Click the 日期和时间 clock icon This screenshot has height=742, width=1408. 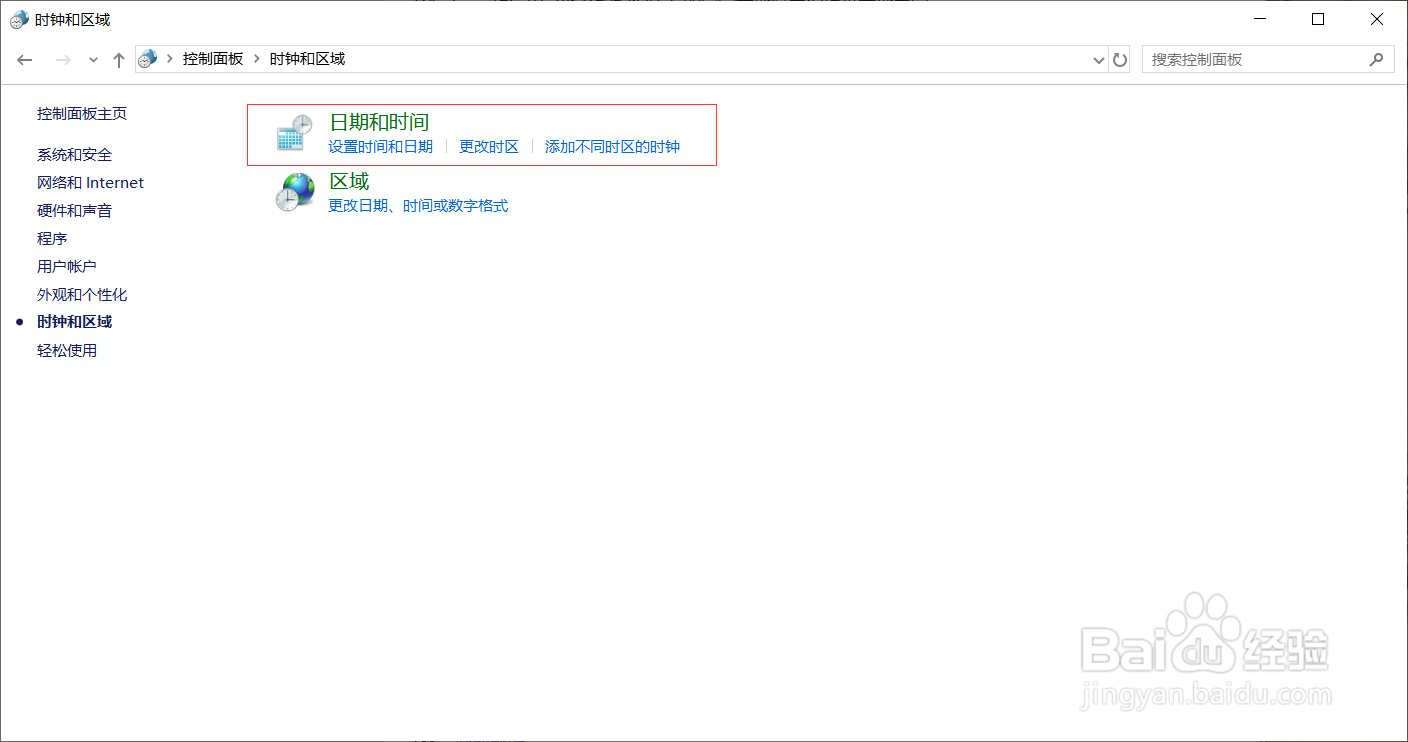293,133
